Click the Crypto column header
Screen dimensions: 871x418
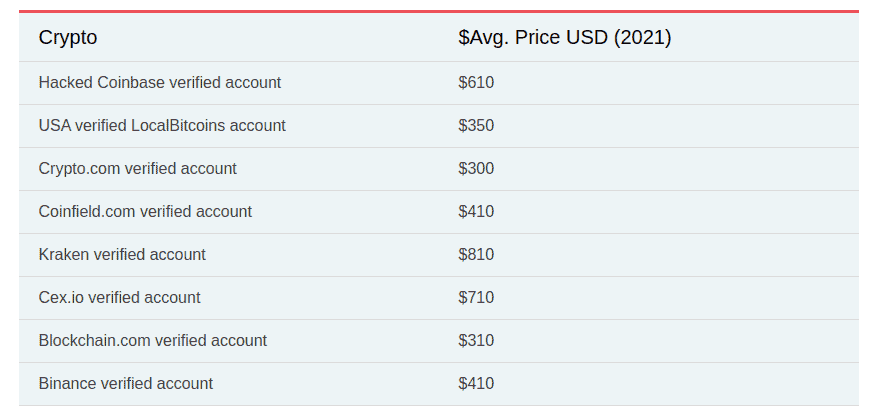(x=68, y=37)
